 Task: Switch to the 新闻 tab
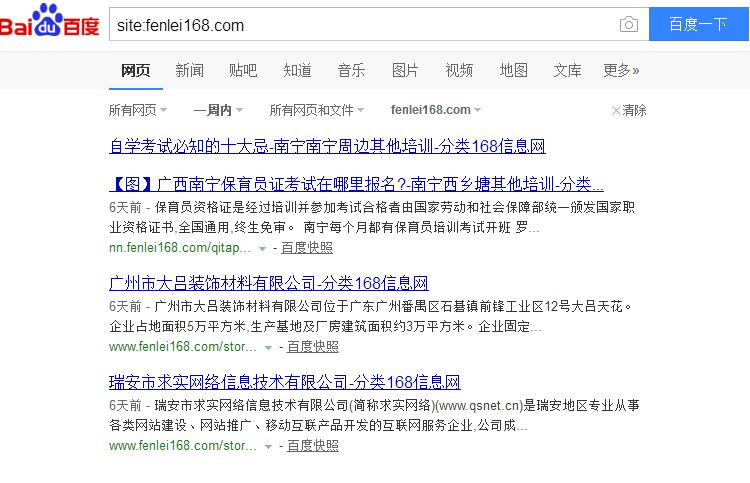(x=189, y=71)
